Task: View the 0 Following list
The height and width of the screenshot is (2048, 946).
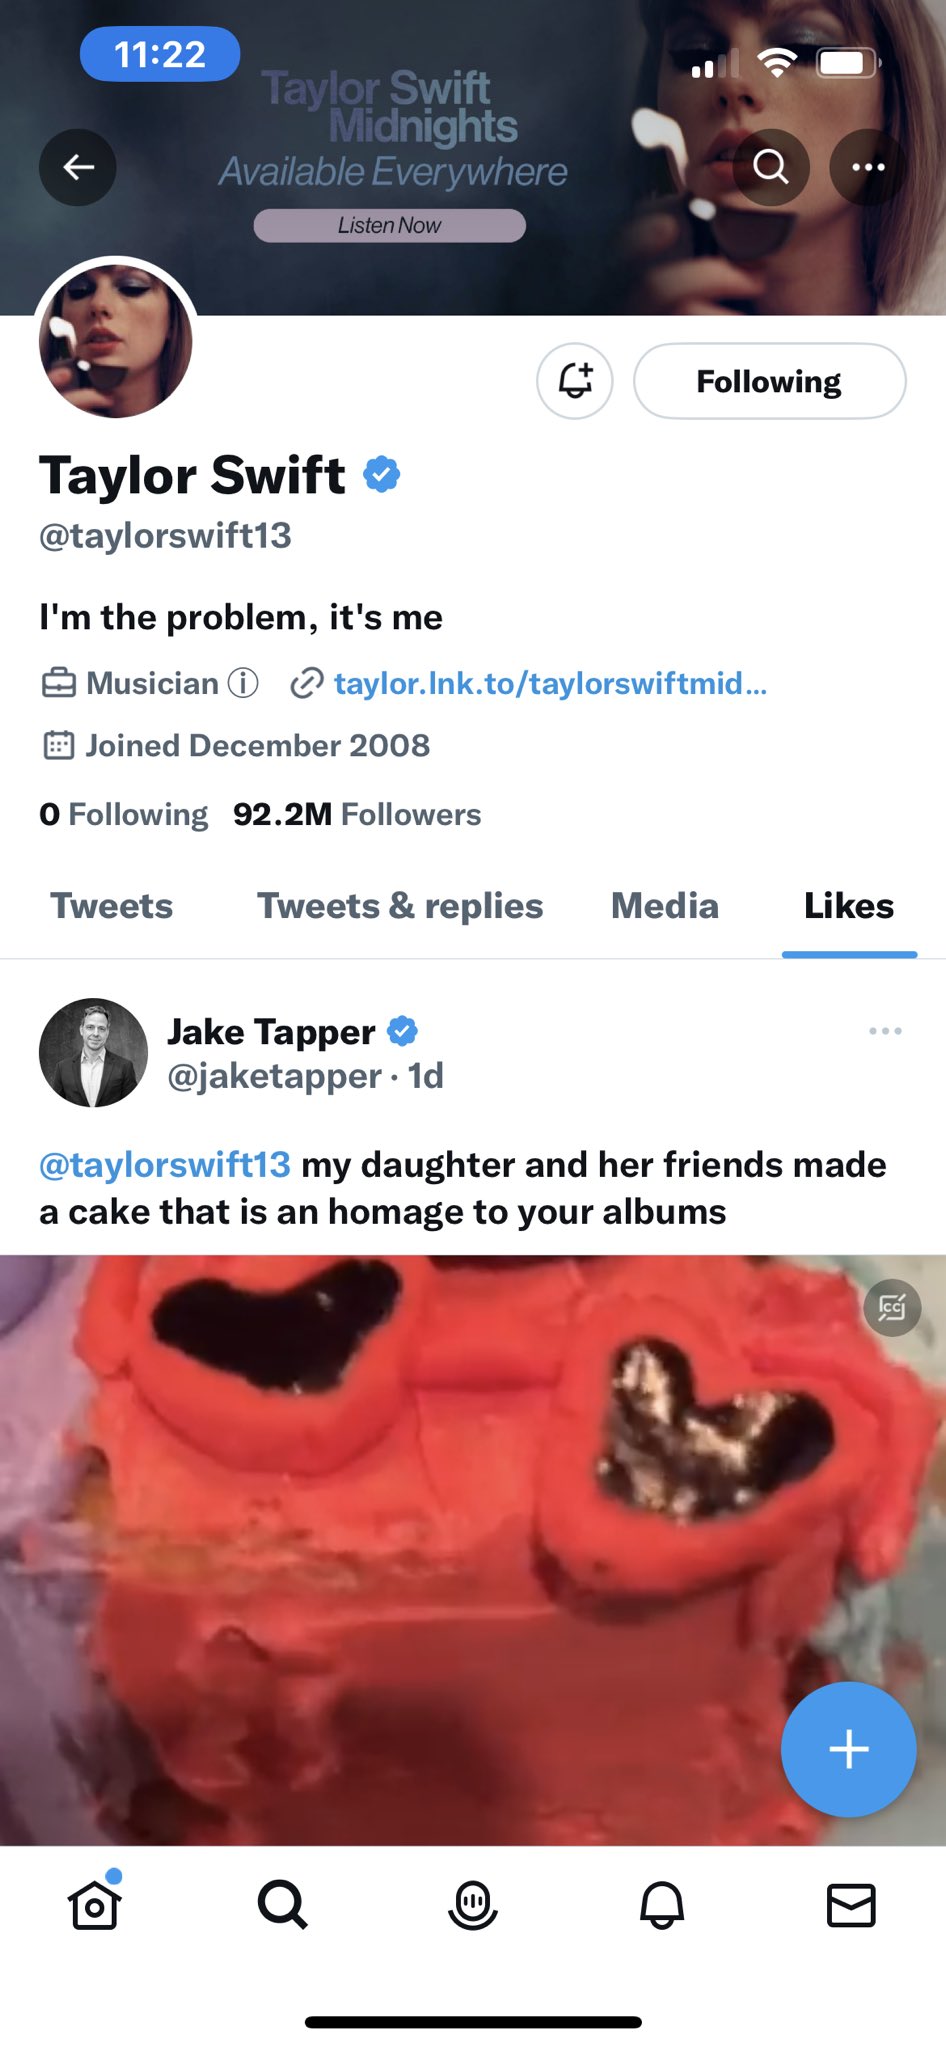Action: tap(123, 814)
